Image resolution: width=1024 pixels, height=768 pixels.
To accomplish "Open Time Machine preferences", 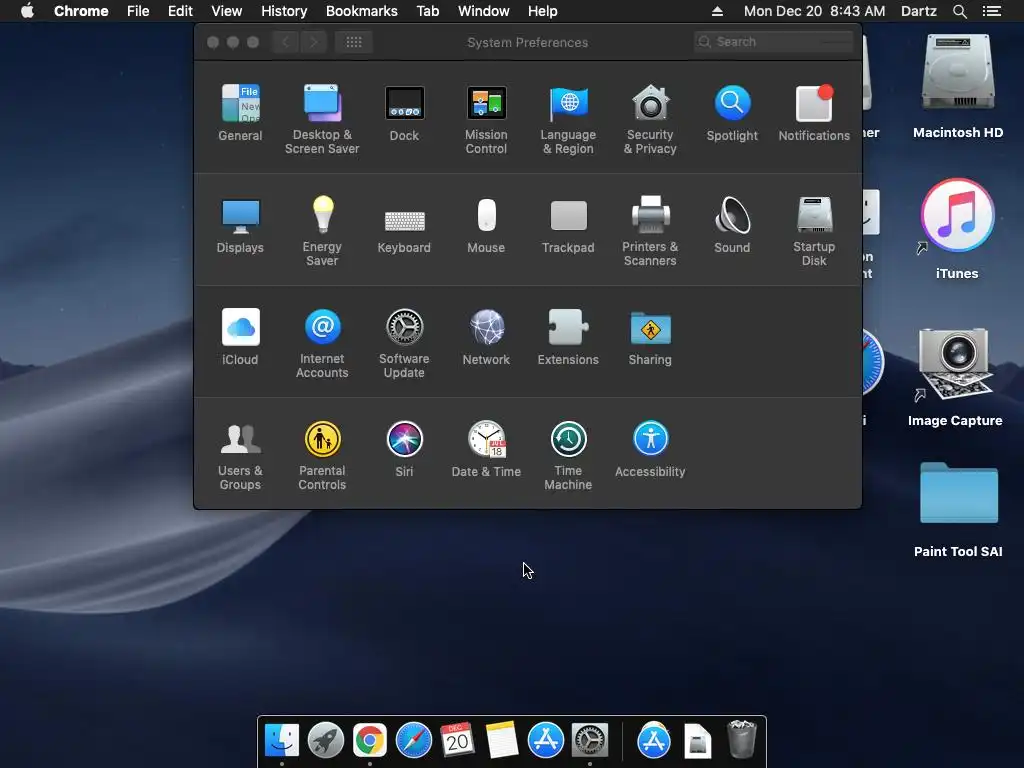I will [568, 455].
